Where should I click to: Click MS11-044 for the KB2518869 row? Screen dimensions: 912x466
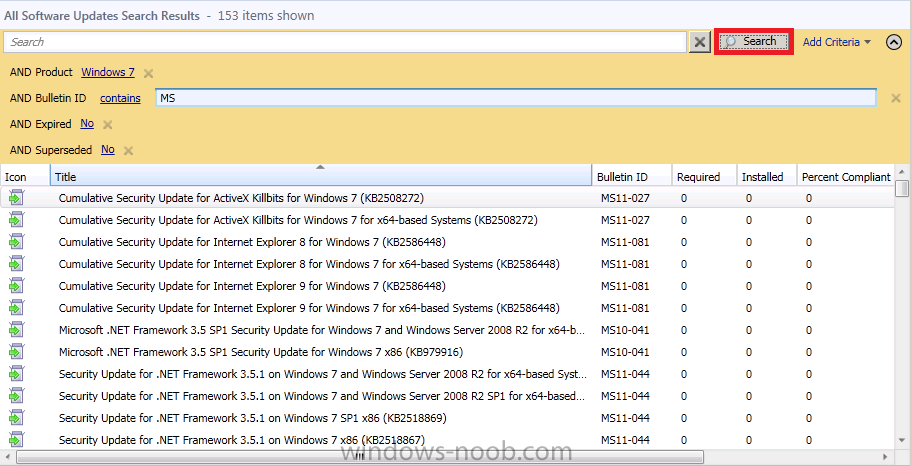point(625,418)
